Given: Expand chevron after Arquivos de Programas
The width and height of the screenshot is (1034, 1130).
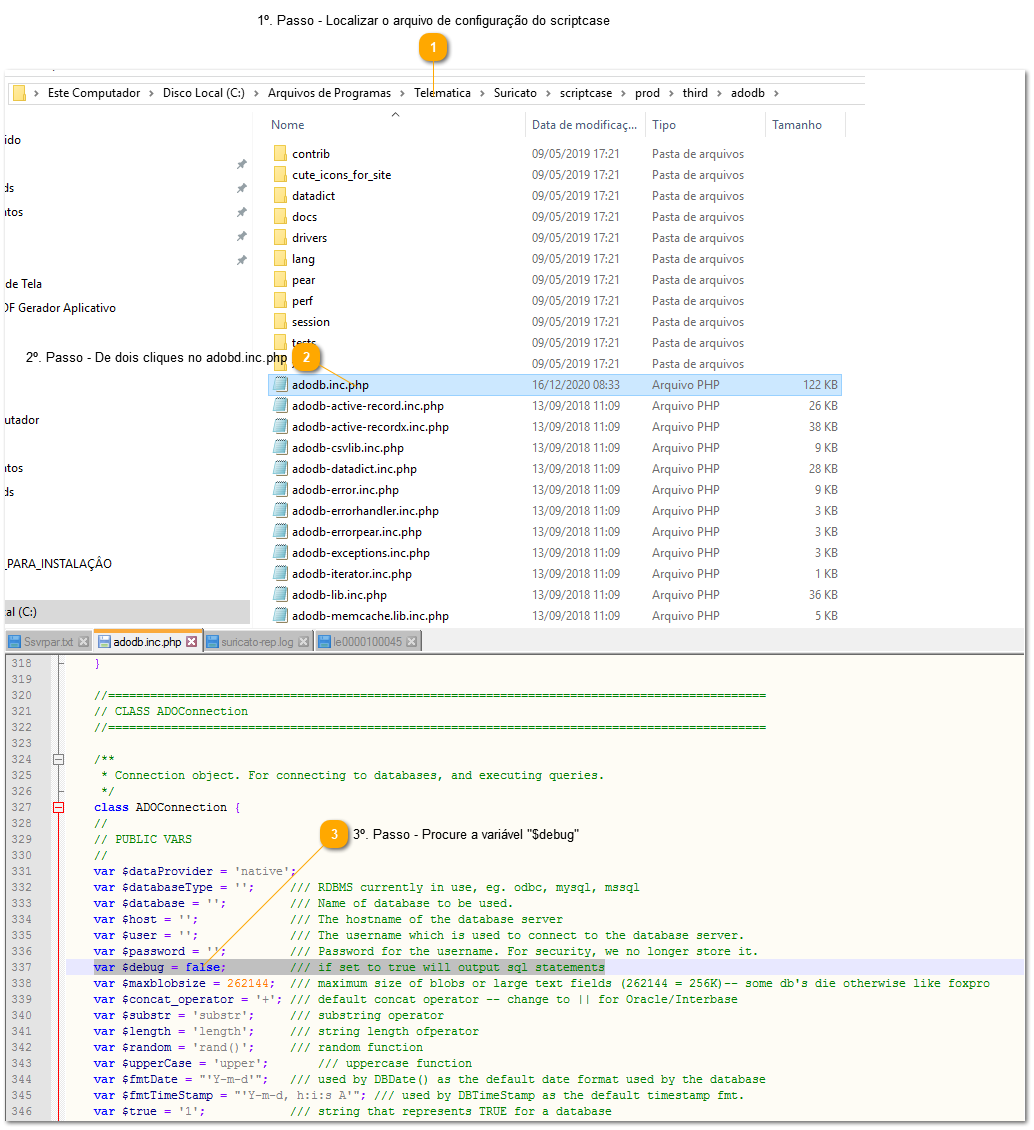Looking at the screenshot, I should (402, 93).
